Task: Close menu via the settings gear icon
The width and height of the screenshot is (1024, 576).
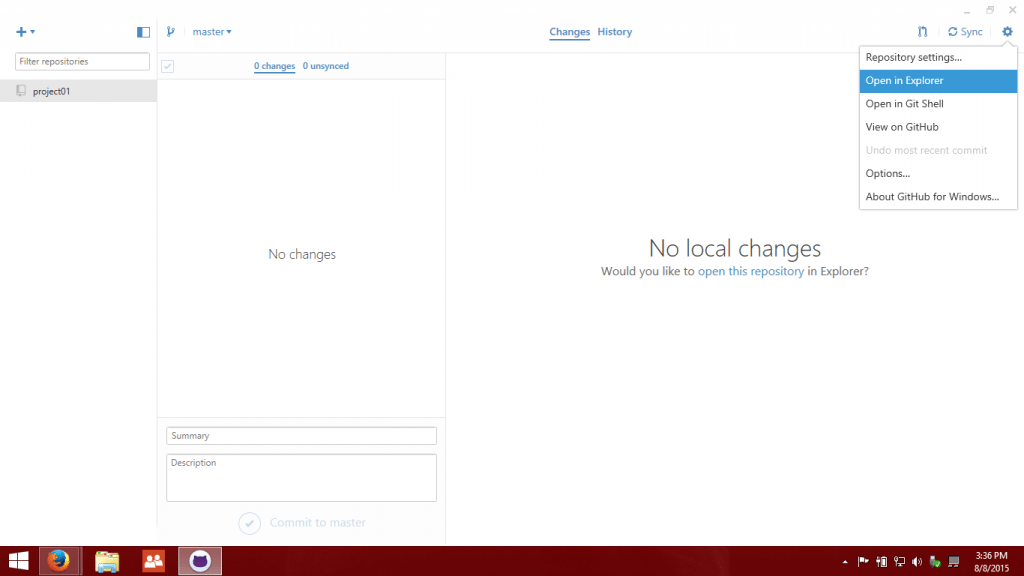Action: [x=1007, y=31]
